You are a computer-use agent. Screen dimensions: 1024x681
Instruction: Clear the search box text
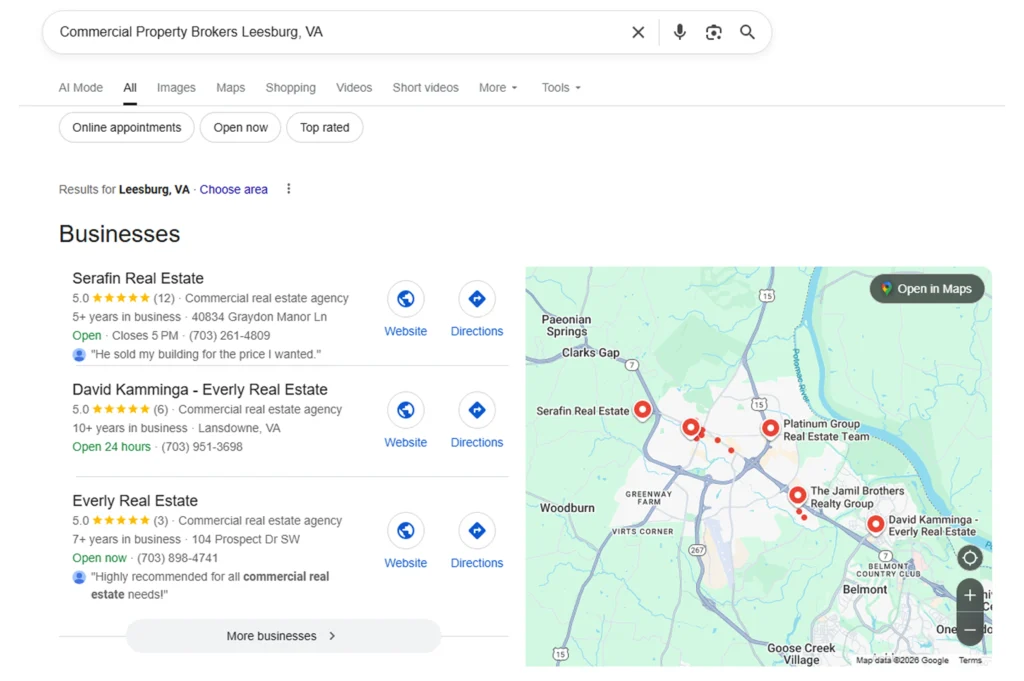point(638,32)
